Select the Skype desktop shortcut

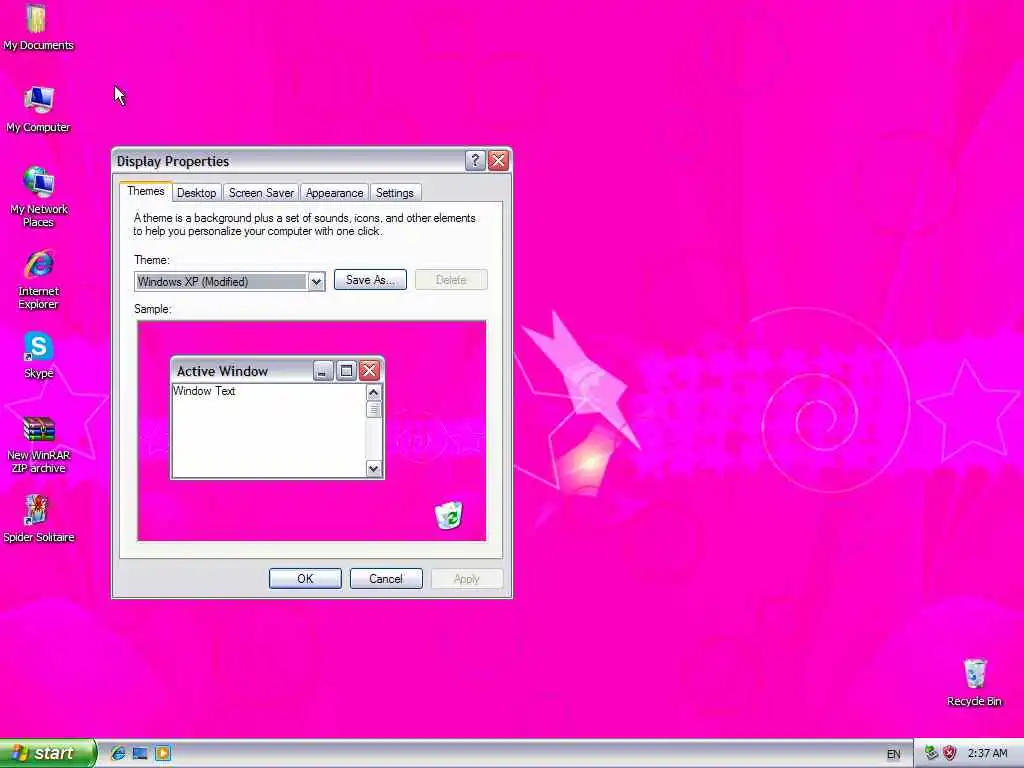tap(38, 356)
